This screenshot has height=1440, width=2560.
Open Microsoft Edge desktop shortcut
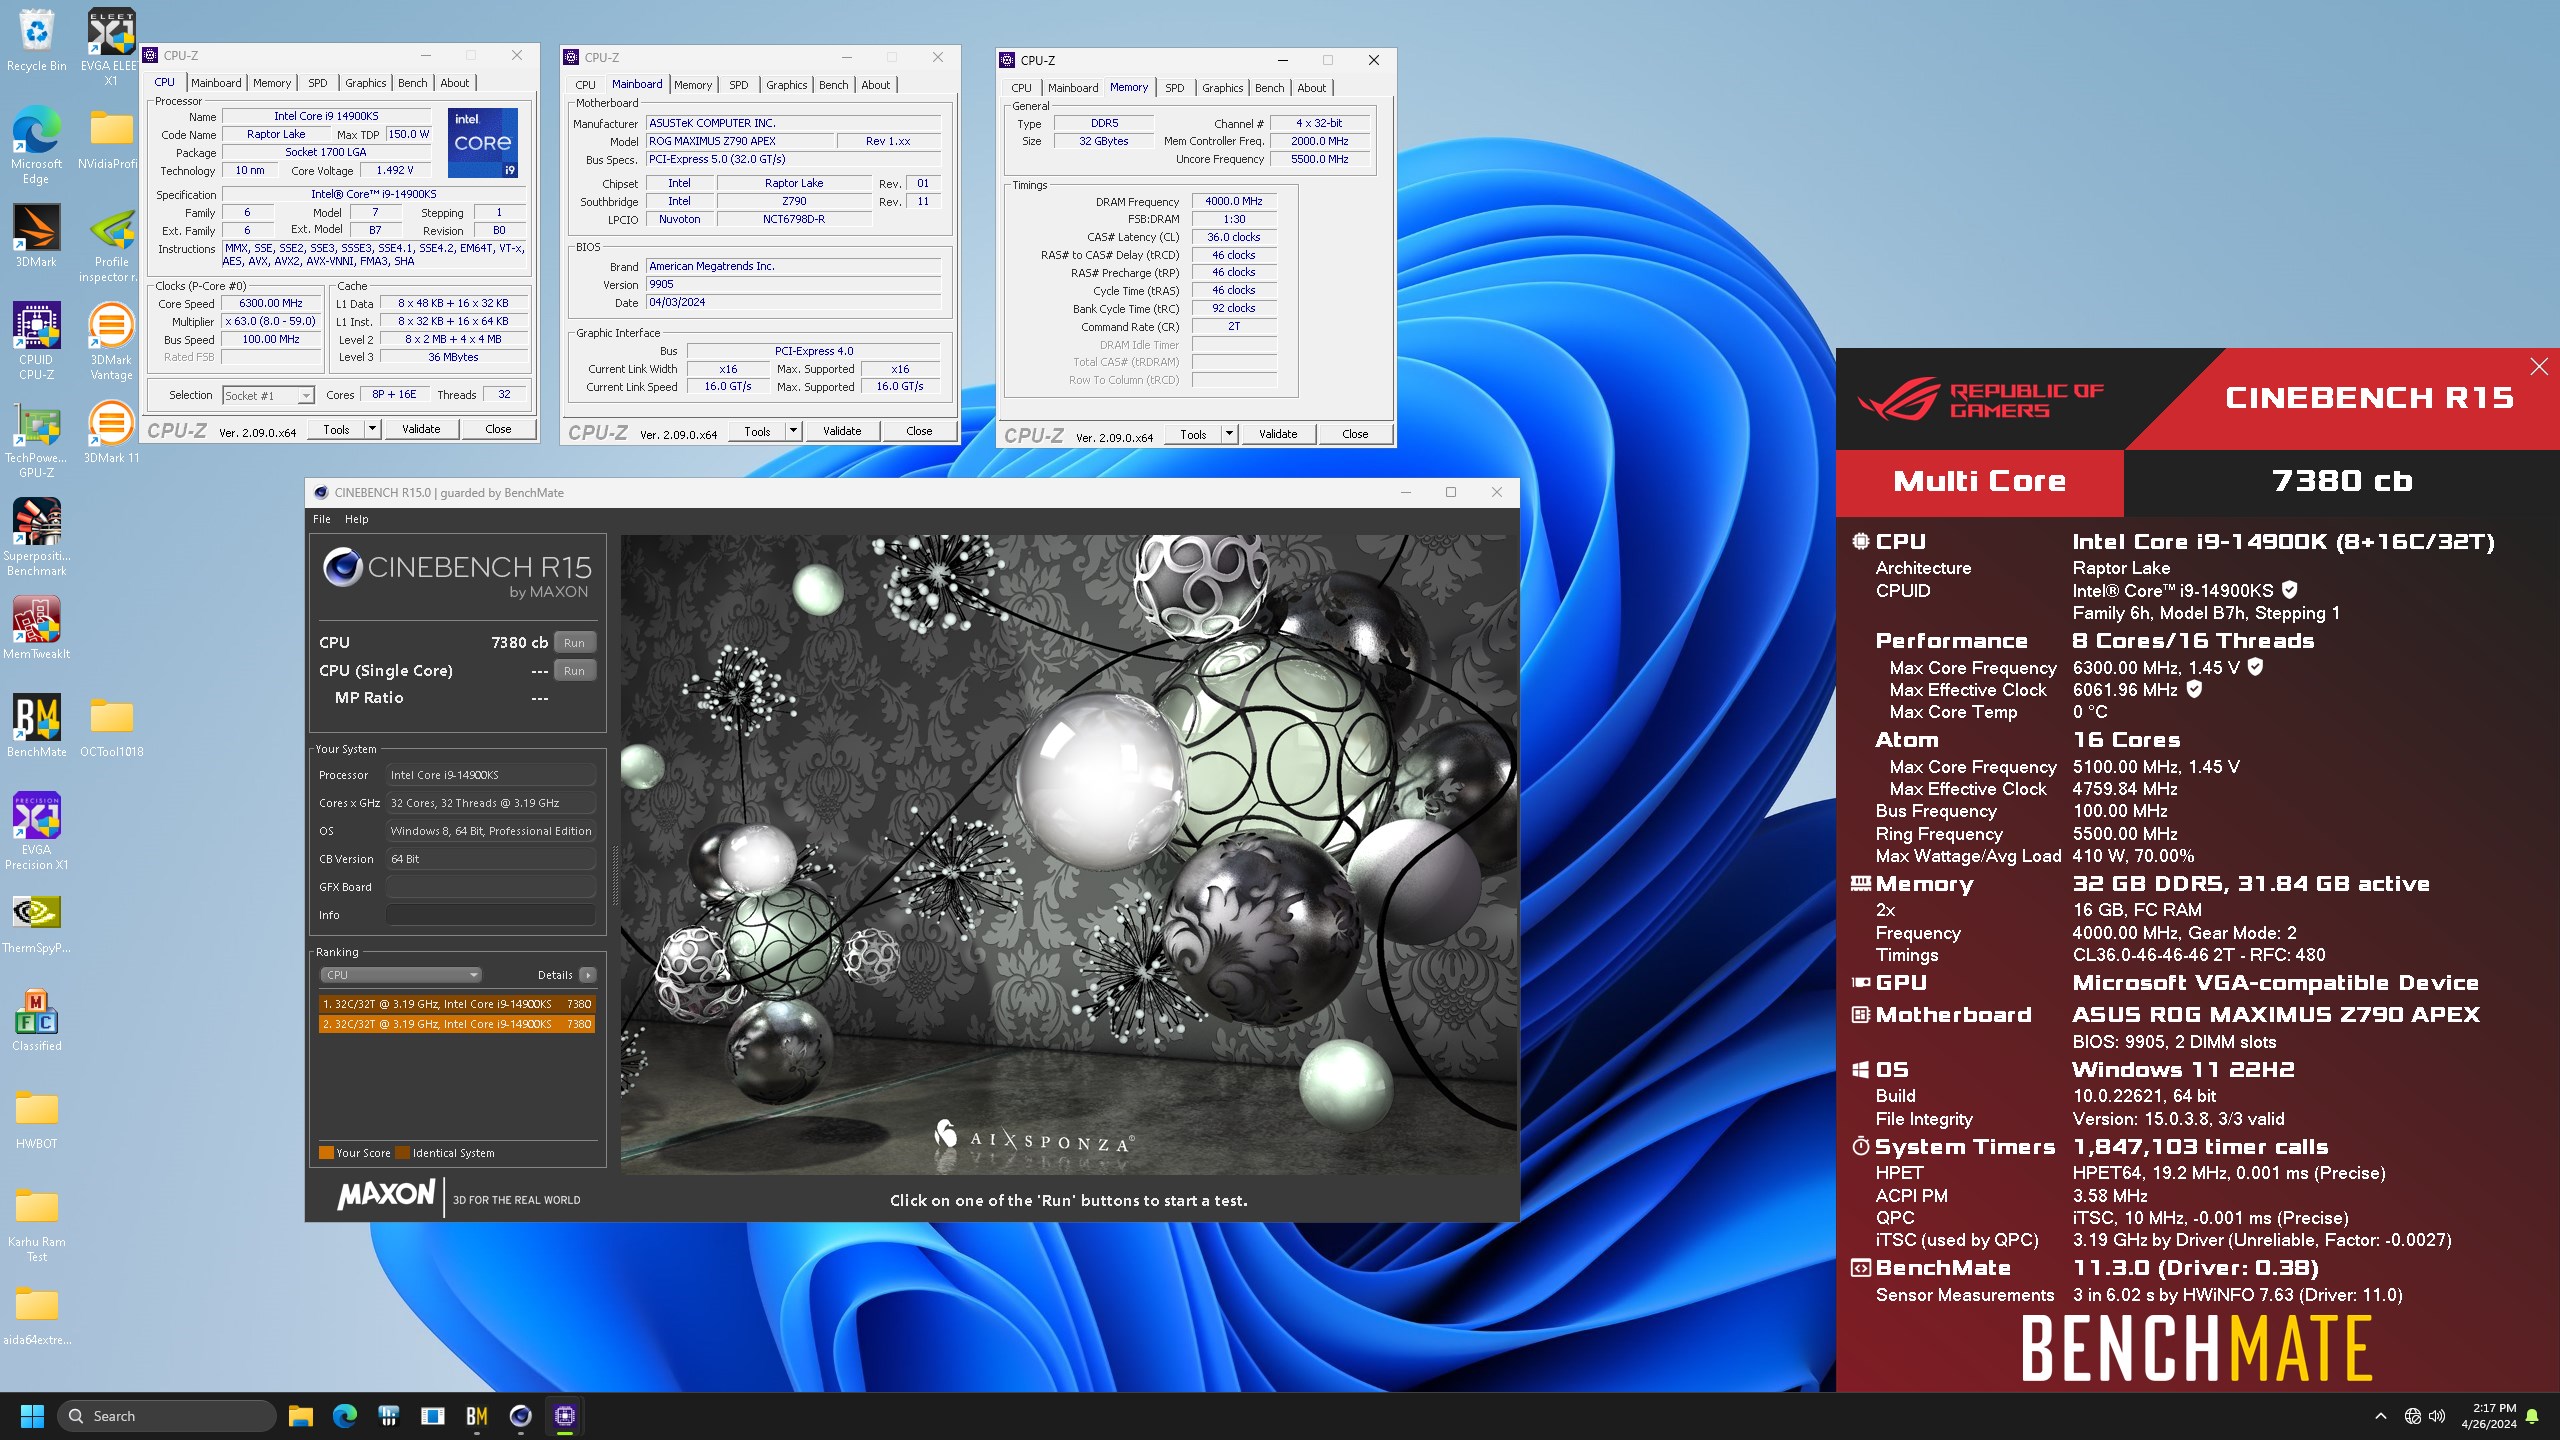pos(36,146)
